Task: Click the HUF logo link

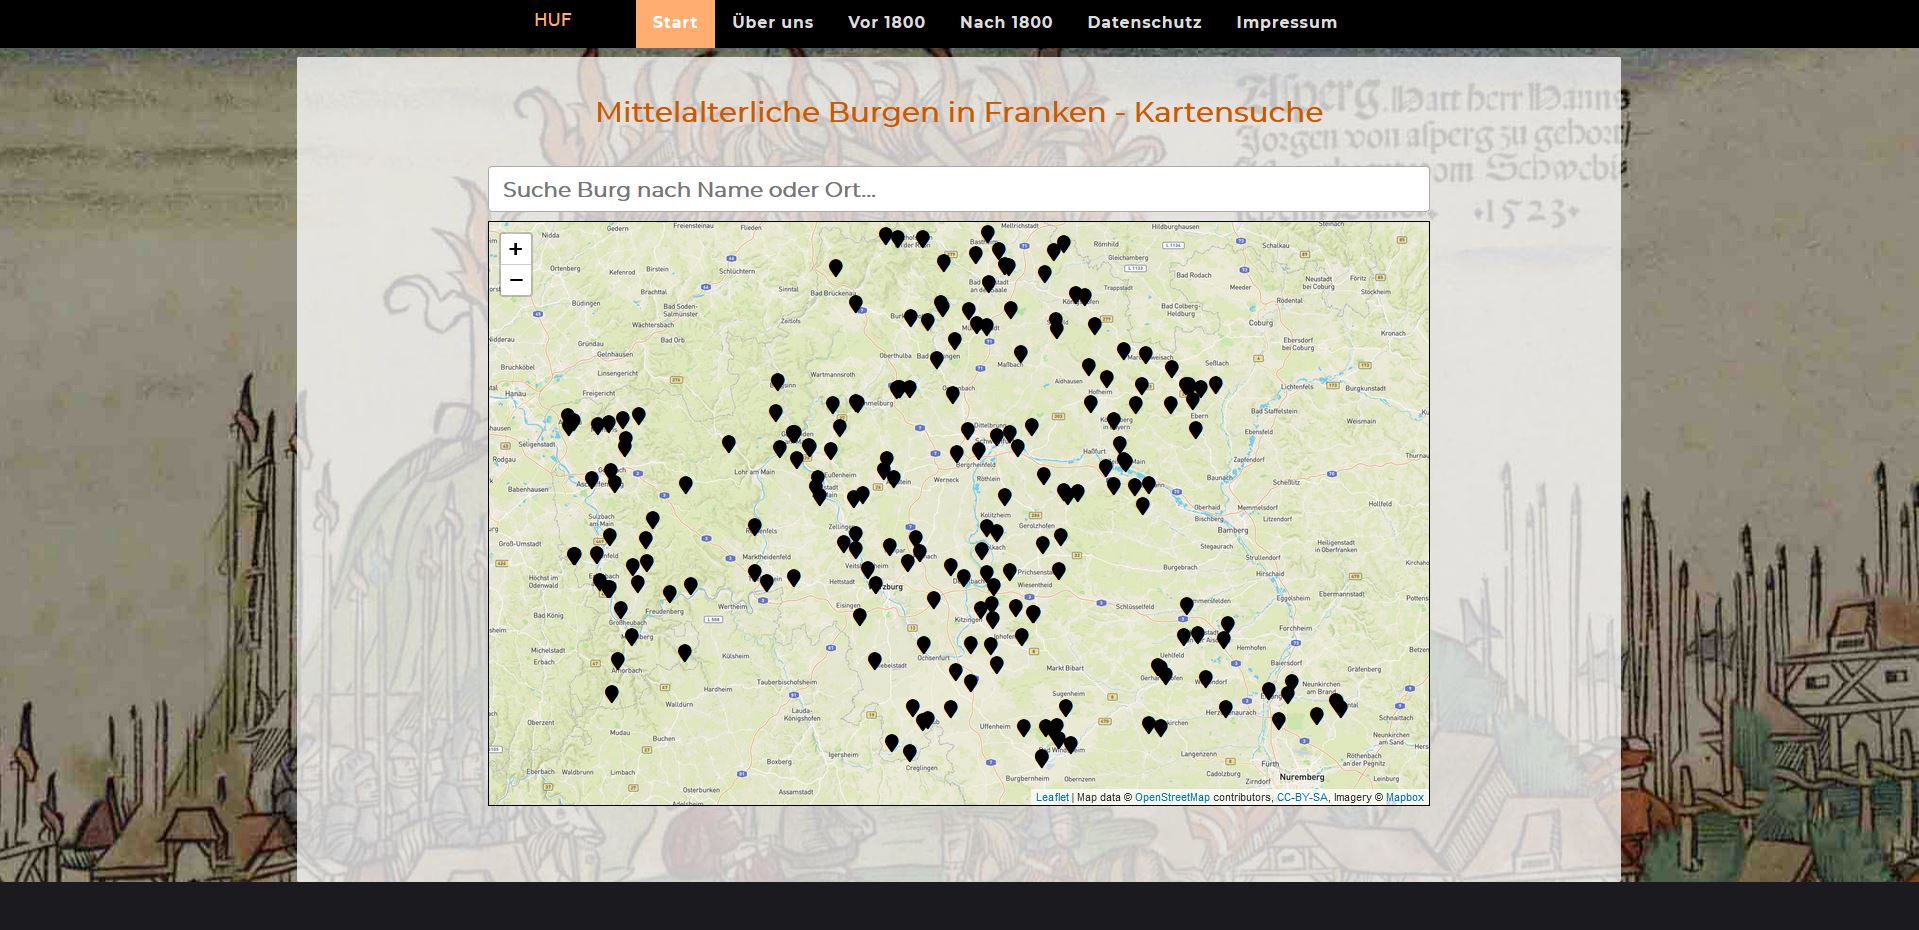Action: [x=552, y=20]
